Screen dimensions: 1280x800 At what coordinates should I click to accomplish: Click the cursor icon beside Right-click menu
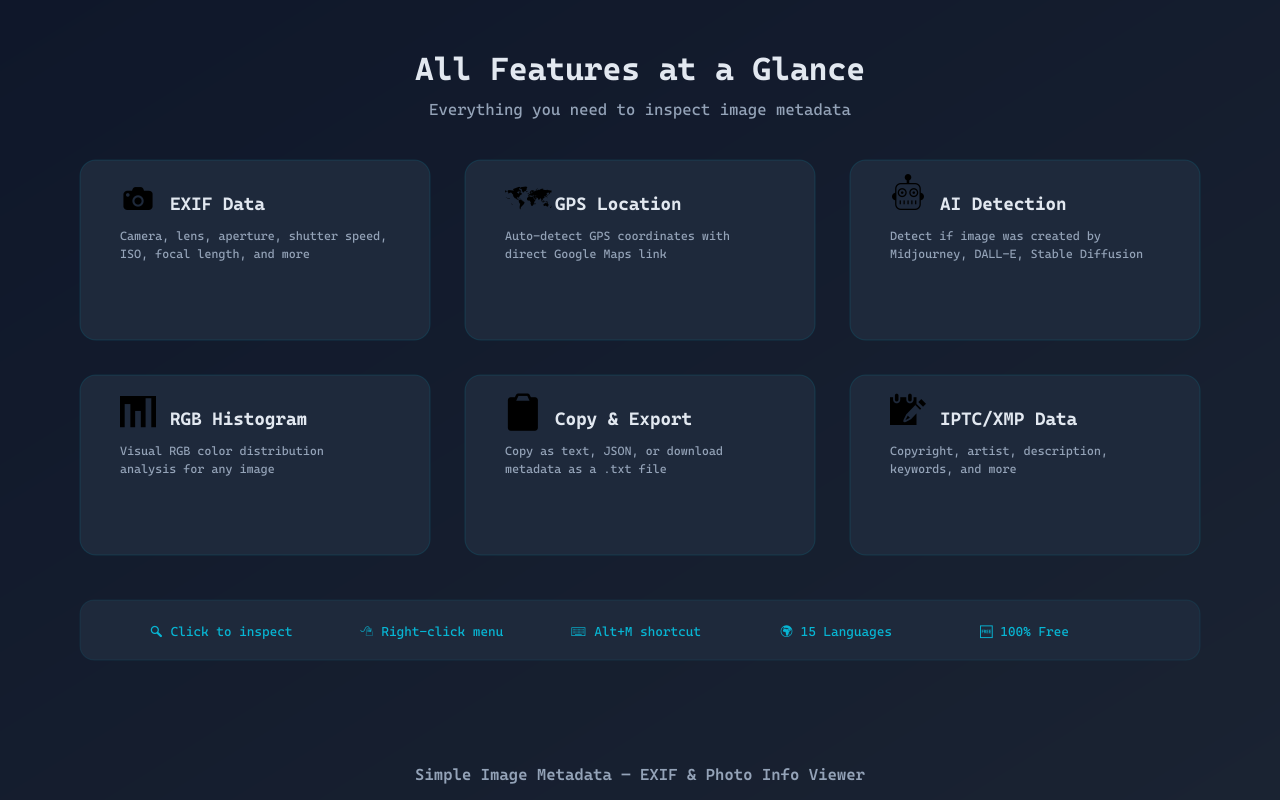tap(365, 631)
